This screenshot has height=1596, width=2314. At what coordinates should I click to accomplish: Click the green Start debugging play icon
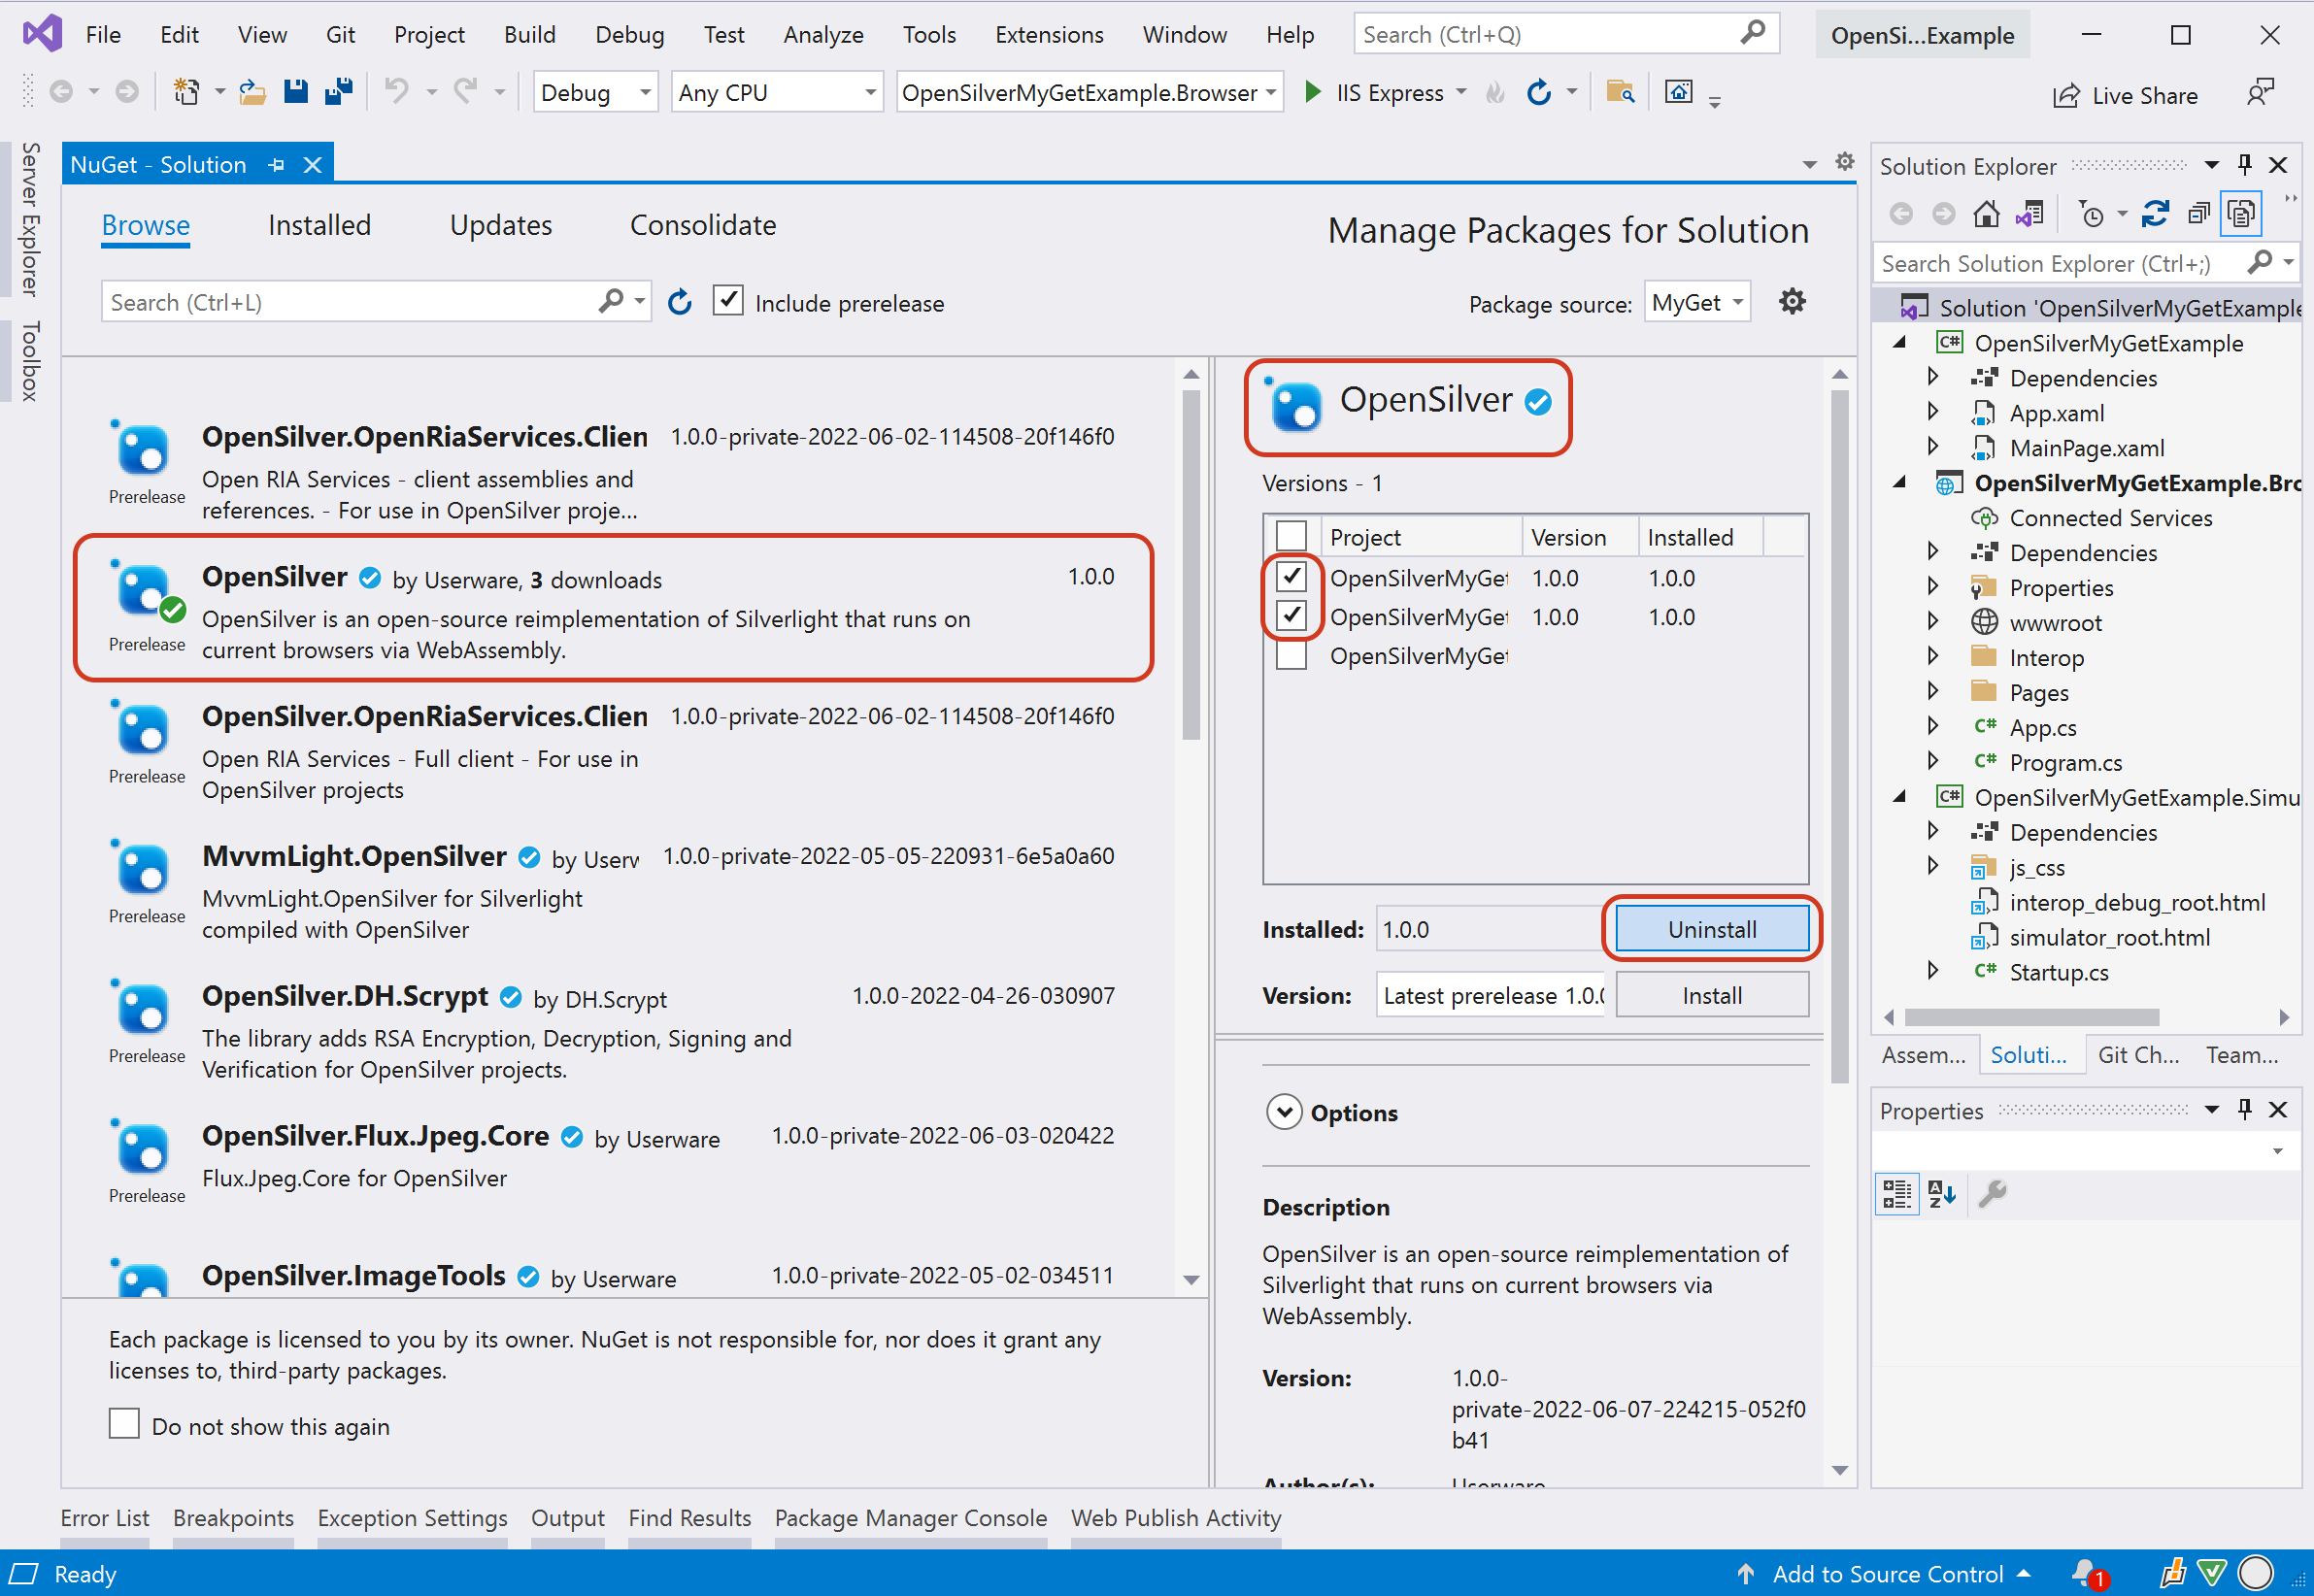click(x=1312, y=92)
